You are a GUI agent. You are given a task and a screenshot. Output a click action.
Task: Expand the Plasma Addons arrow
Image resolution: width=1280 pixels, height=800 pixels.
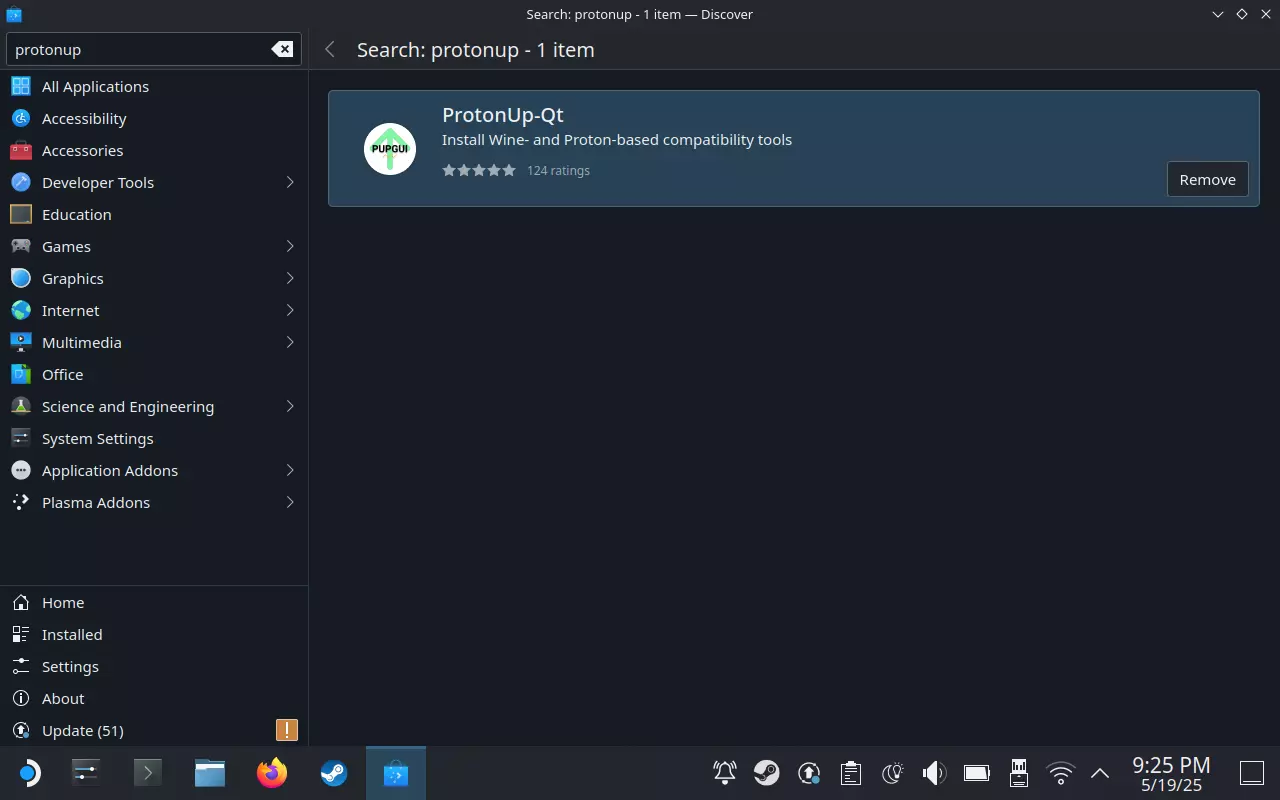(x=290, y=502)
